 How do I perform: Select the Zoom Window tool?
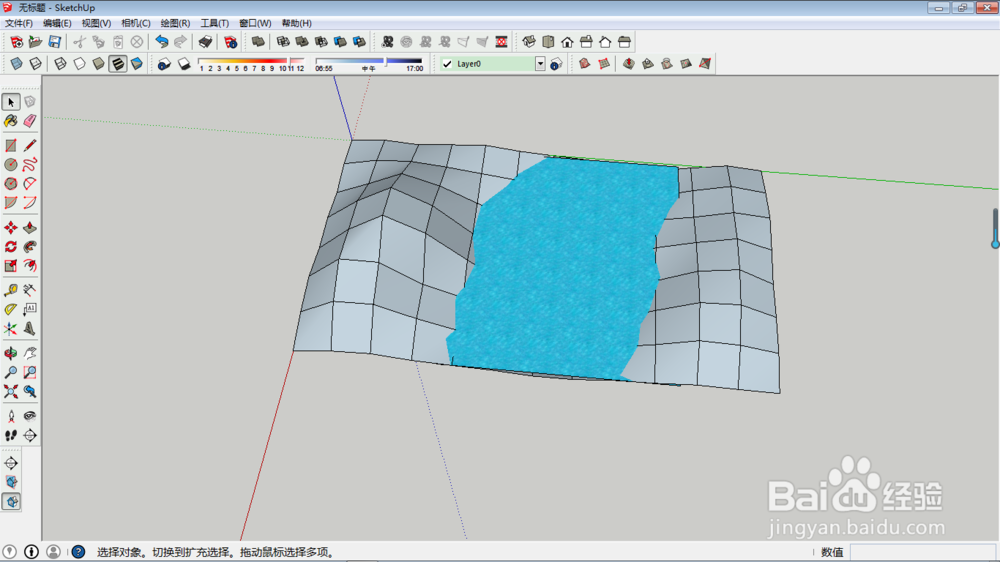click(x=29, y=372)
